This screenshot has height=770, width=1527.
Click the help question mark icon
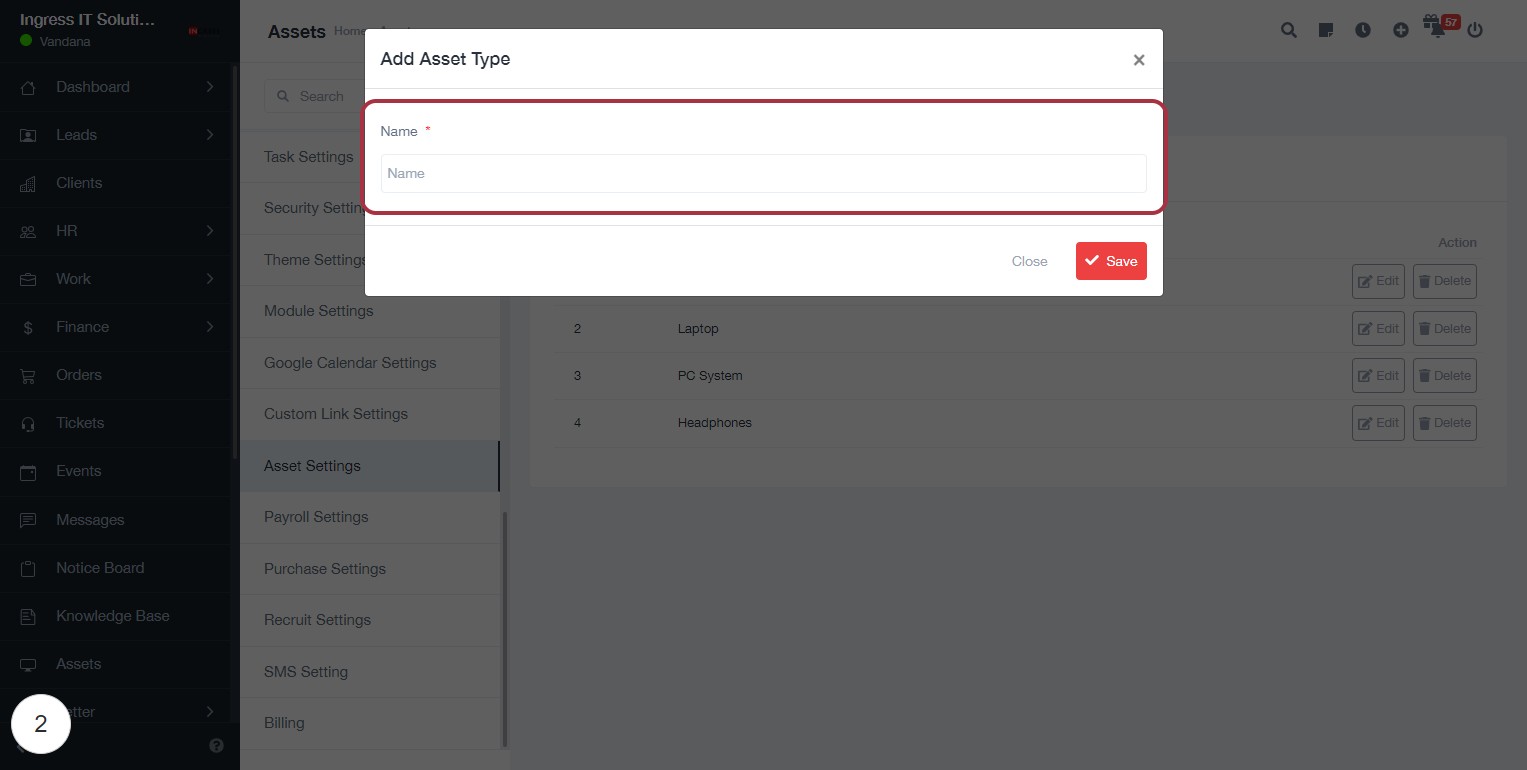(216, 745)
